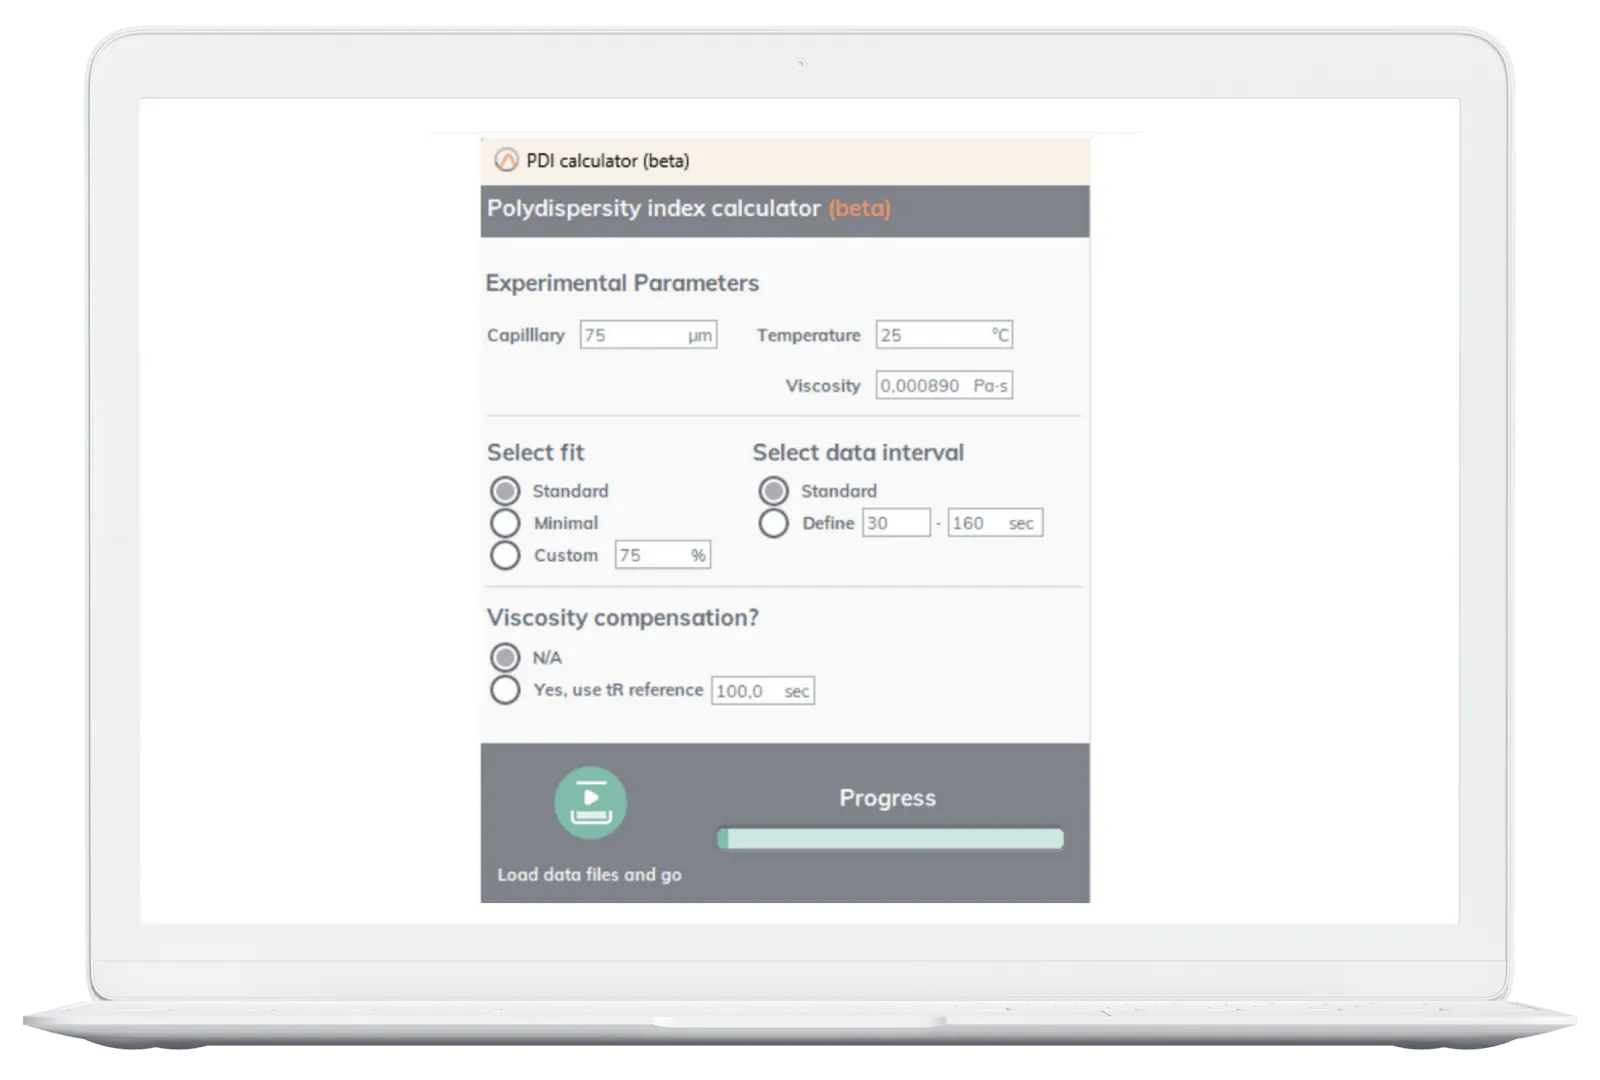Click the tR reference field showing 100,0

point(760,690)
